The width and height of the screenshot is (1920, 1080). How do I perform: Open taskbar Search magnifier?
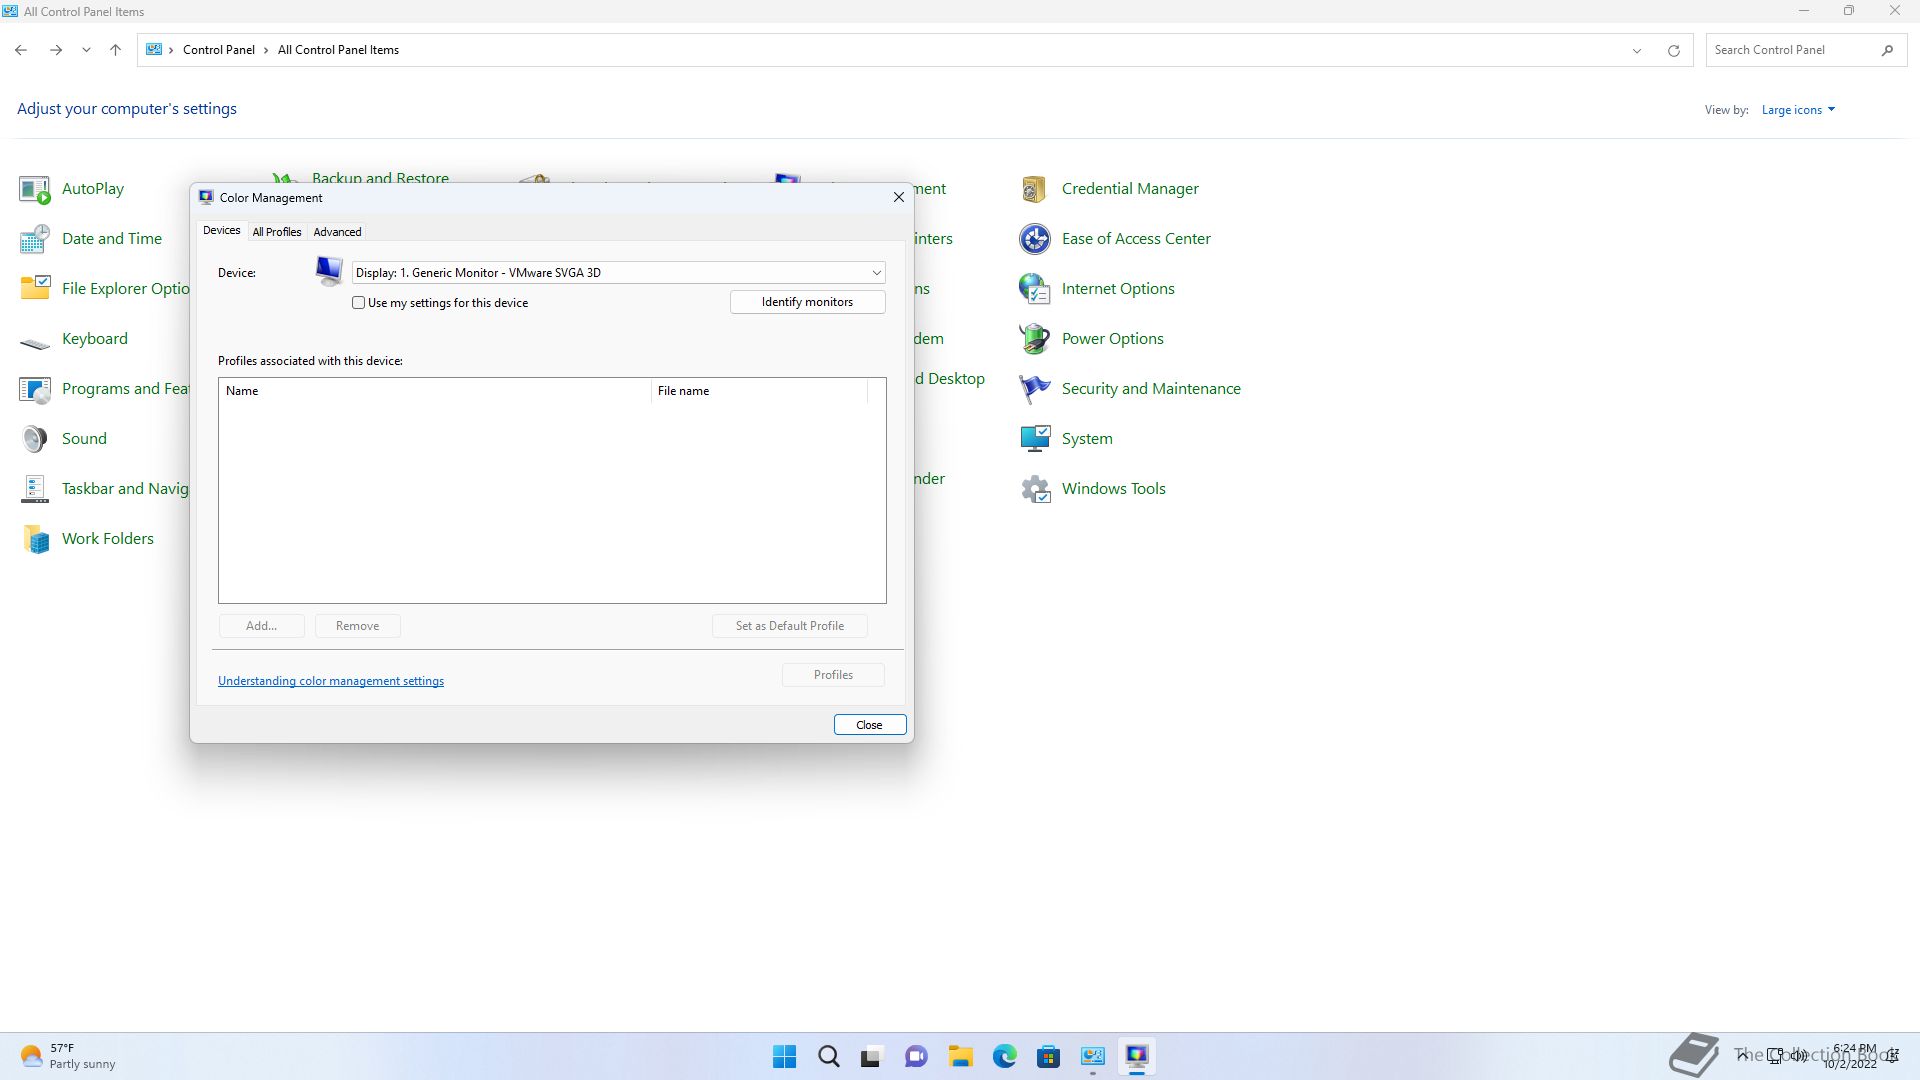(x=829, y=1056)
